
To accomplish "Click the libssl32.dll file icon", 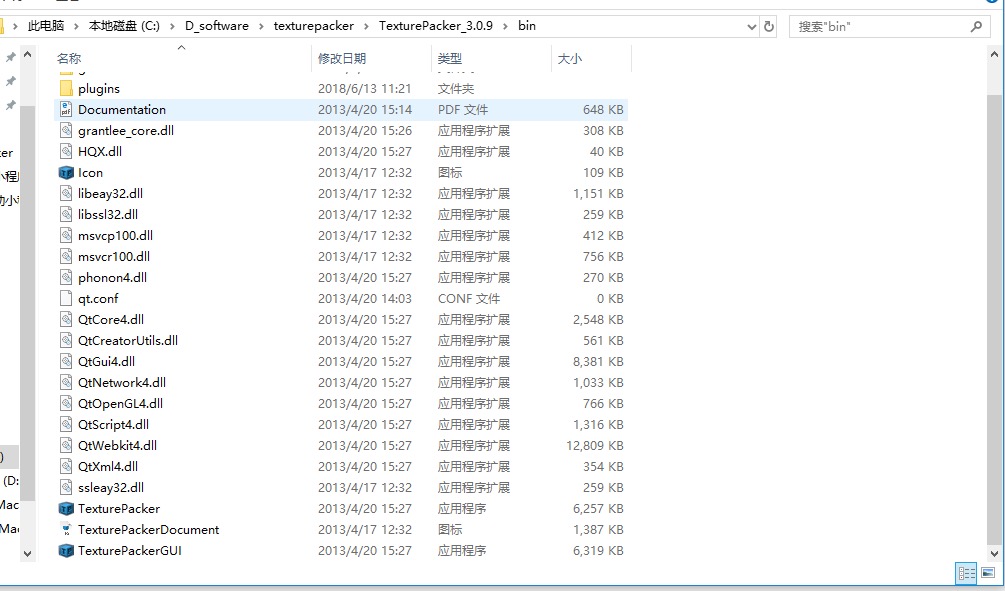I will tap(66, 215).
